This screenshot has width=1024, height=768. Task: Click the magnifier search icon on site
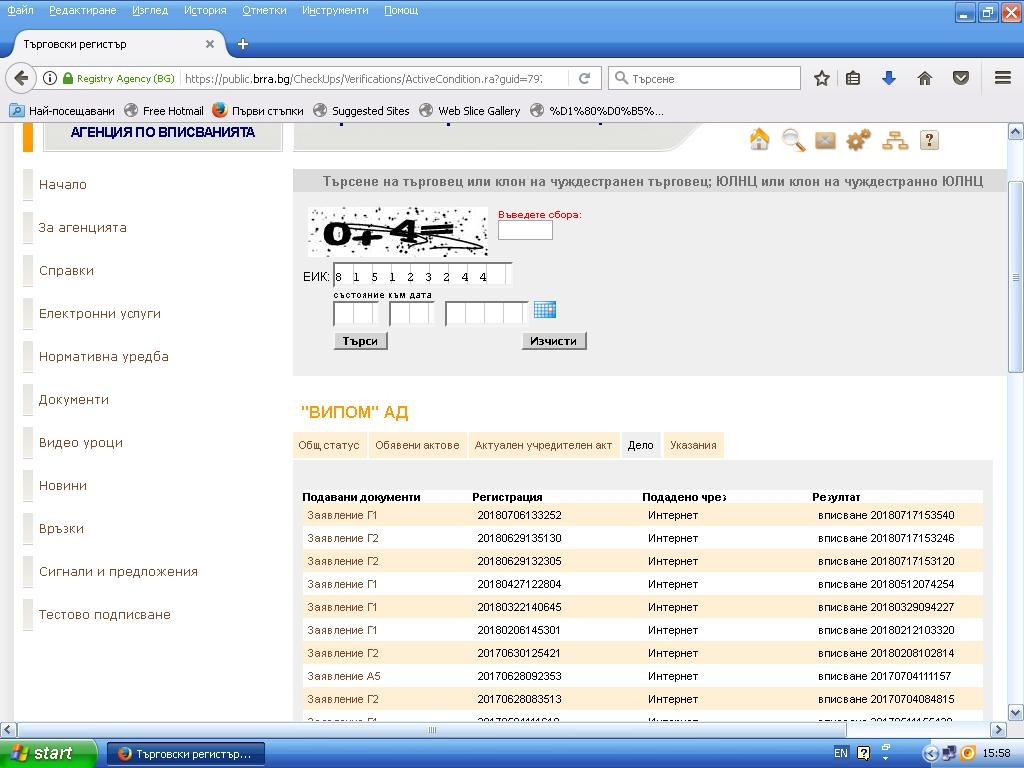point(793,140)
